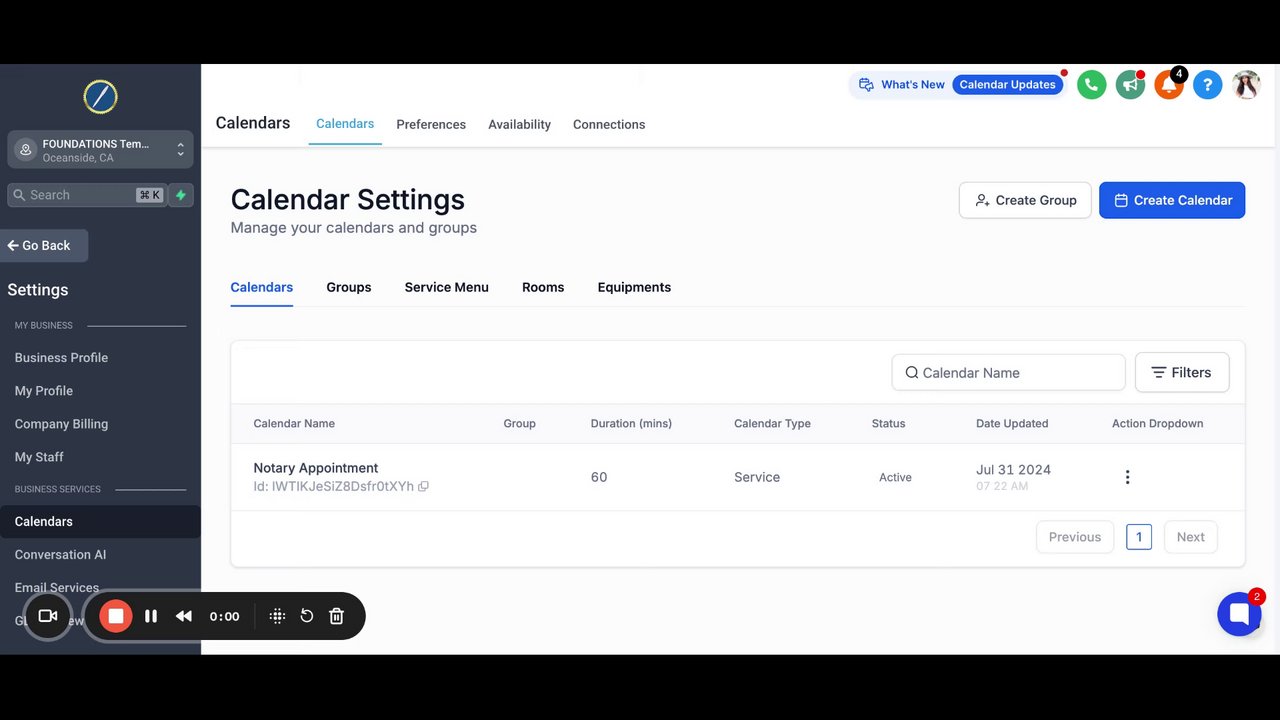Select the Calendars top tab
1280x720 pixels.
coord(345,123)
